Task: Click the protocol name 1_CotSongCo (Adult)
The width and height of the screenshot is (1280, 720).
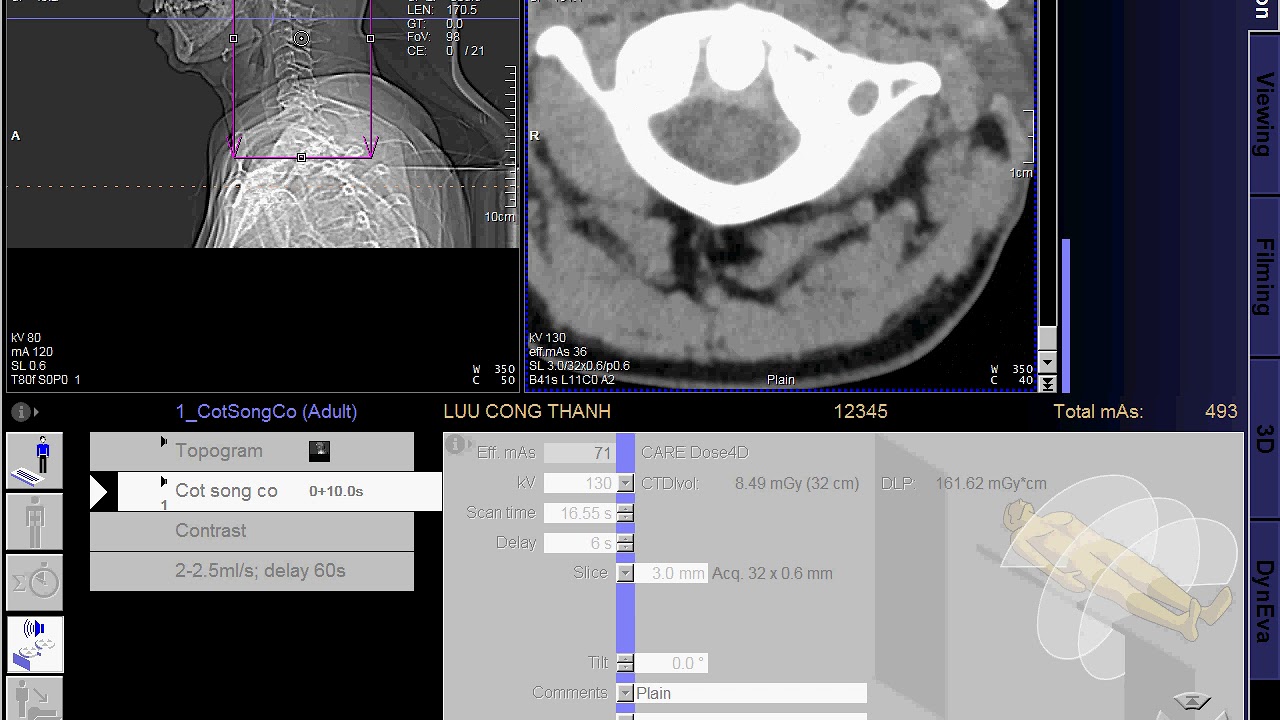Action: pos(266,411)
